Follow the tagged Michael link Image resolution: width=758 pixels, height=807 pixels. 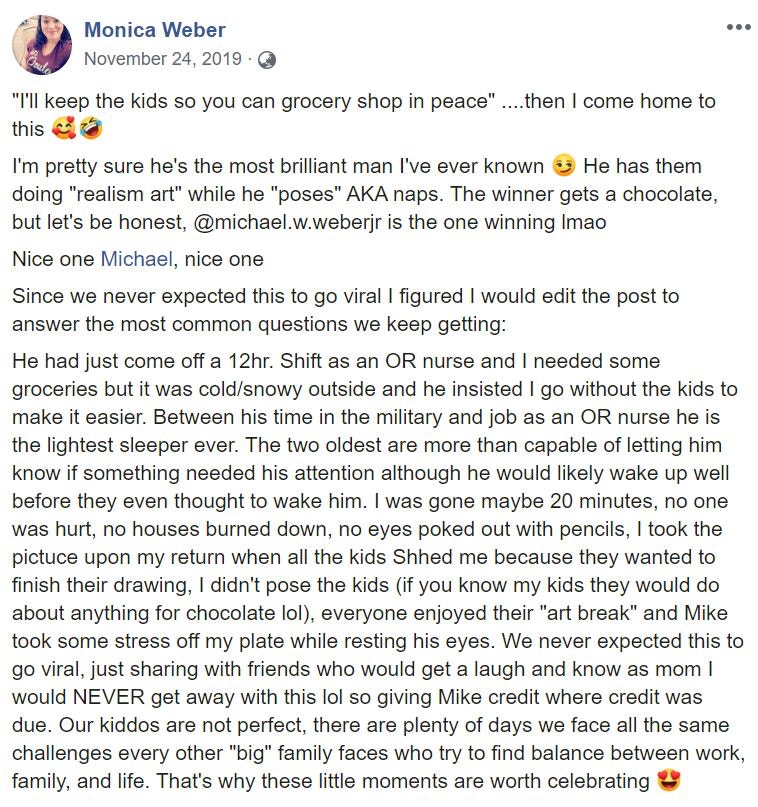(x=136, y=259)
